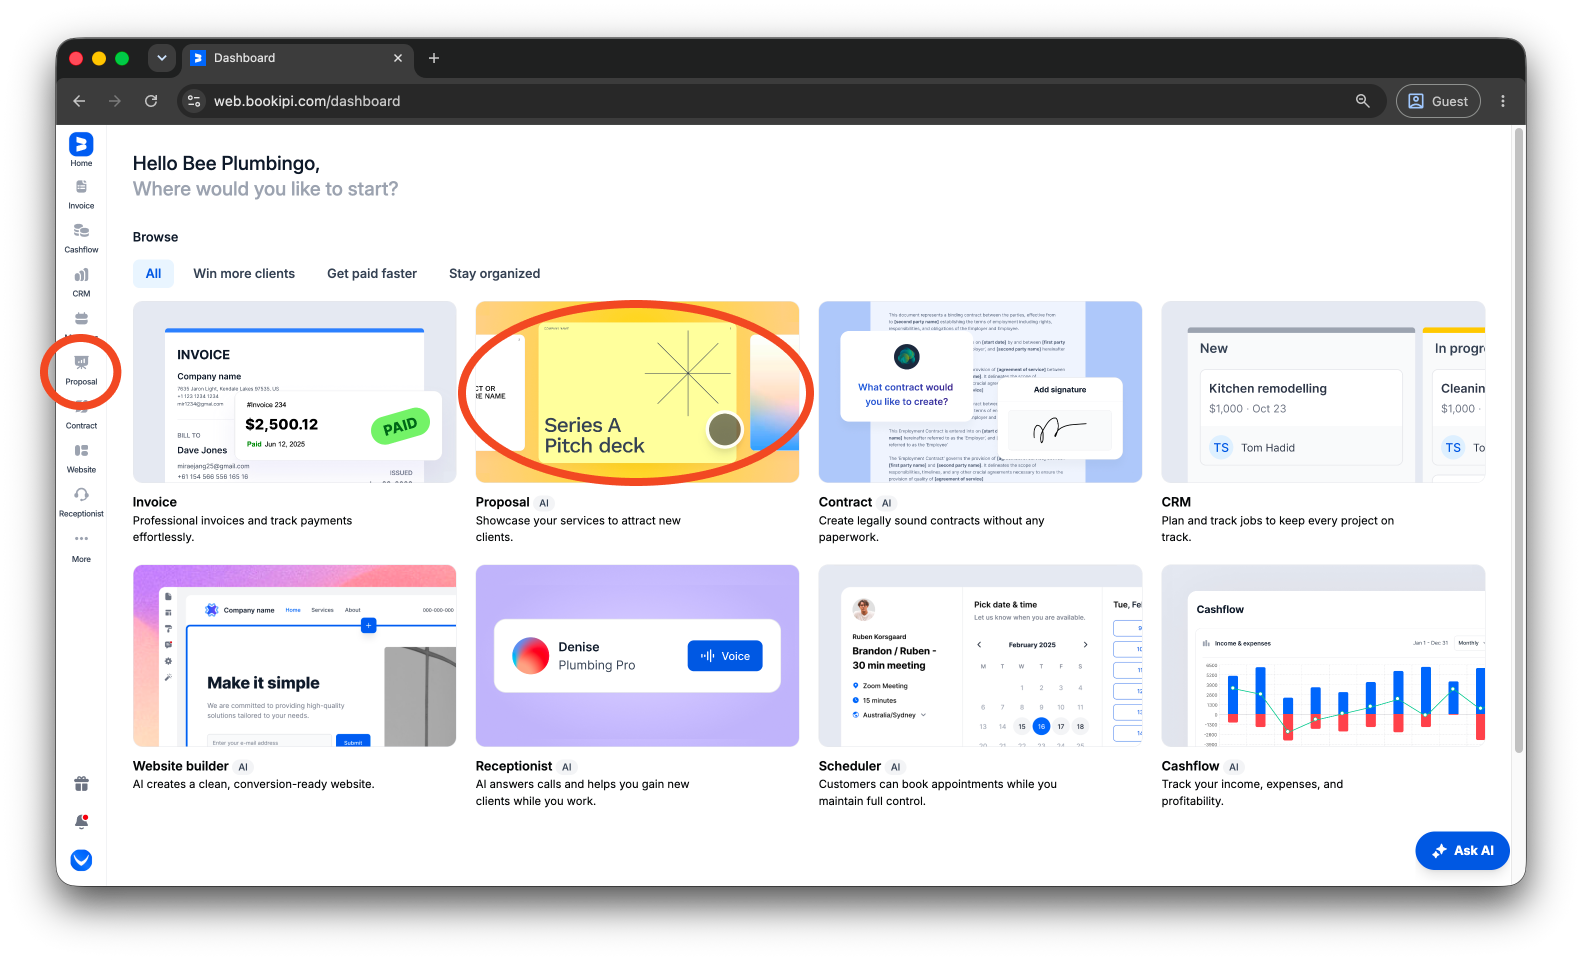Click the Website builder card title

click(181, 767)
